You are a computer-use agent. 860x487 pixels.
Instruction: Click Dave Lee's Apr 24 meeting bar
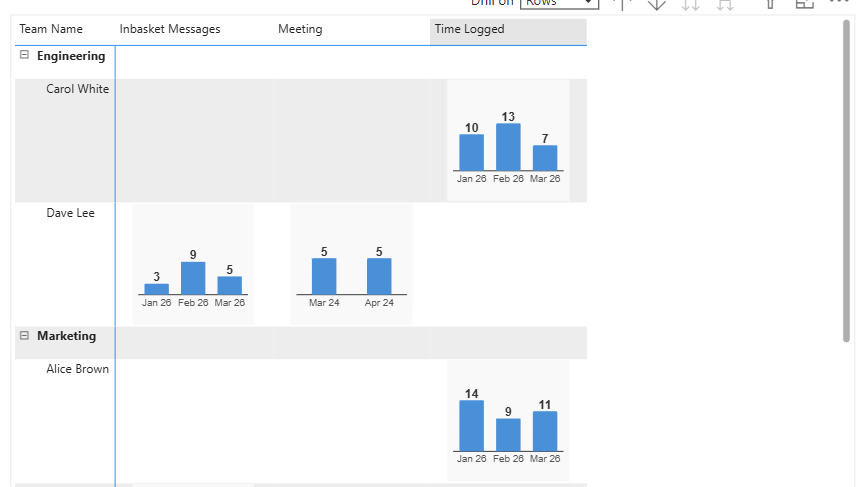pyautogui.click(x=379, y=276)
